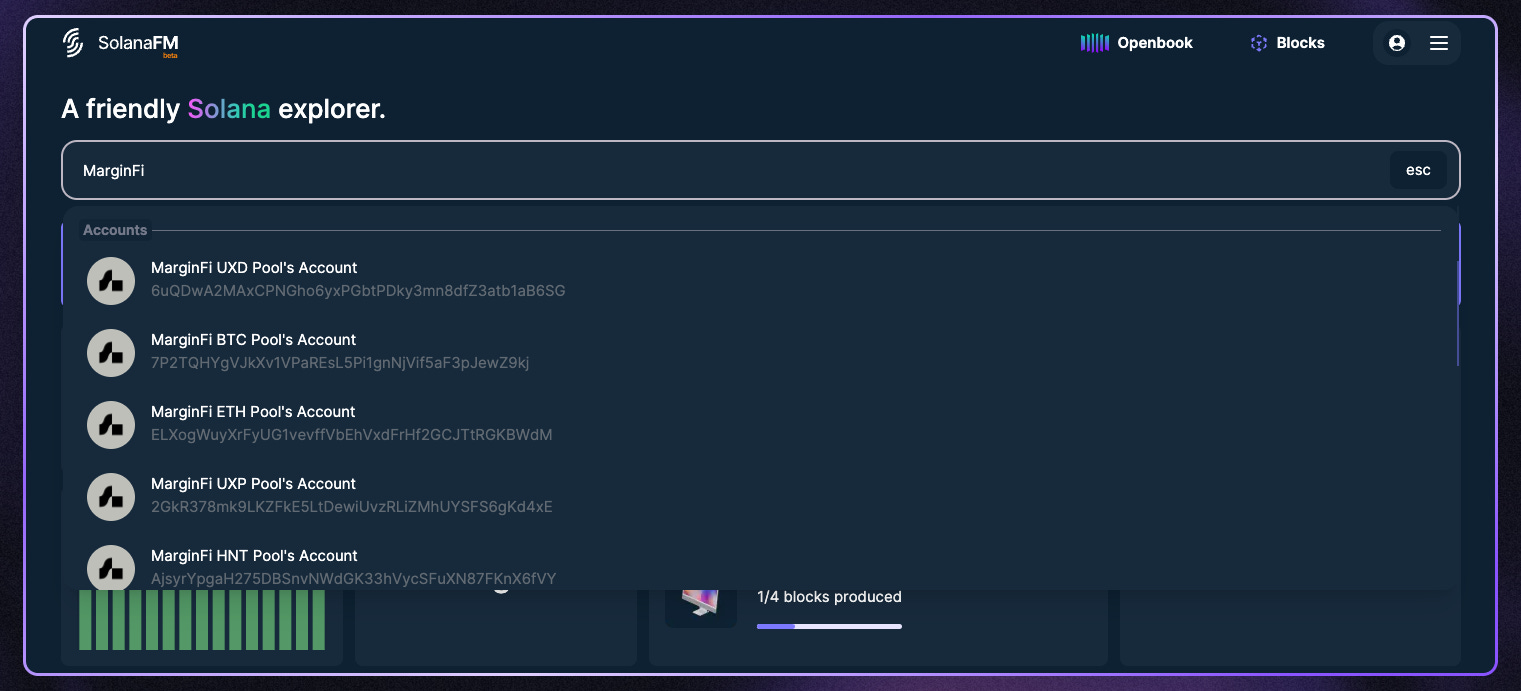
Task: Click the esc button in search bar
Action: click(1418, 170)
